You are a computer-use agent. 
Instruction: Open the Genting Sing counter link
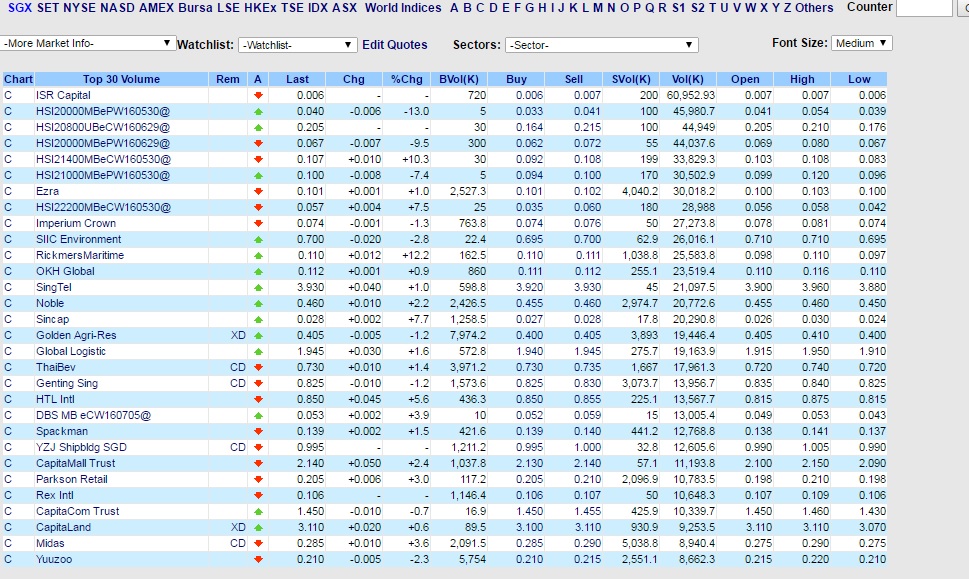coord(67,384)
